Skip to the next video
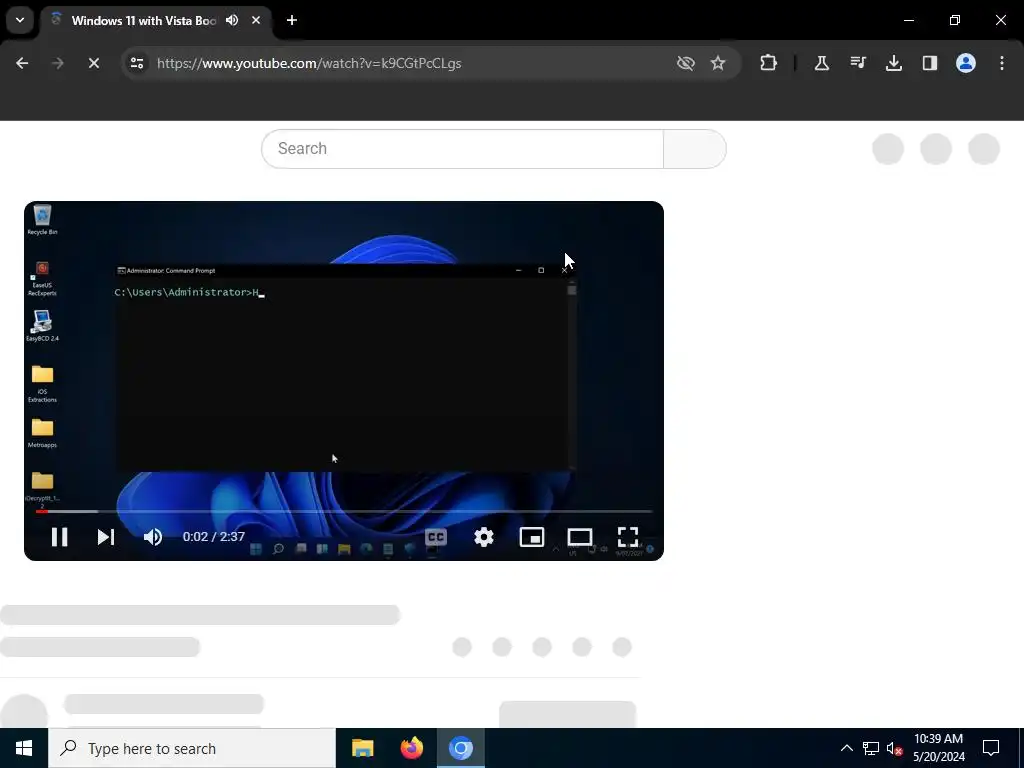Viewport: 1024px width, 768px height. [x=106, y=537]
